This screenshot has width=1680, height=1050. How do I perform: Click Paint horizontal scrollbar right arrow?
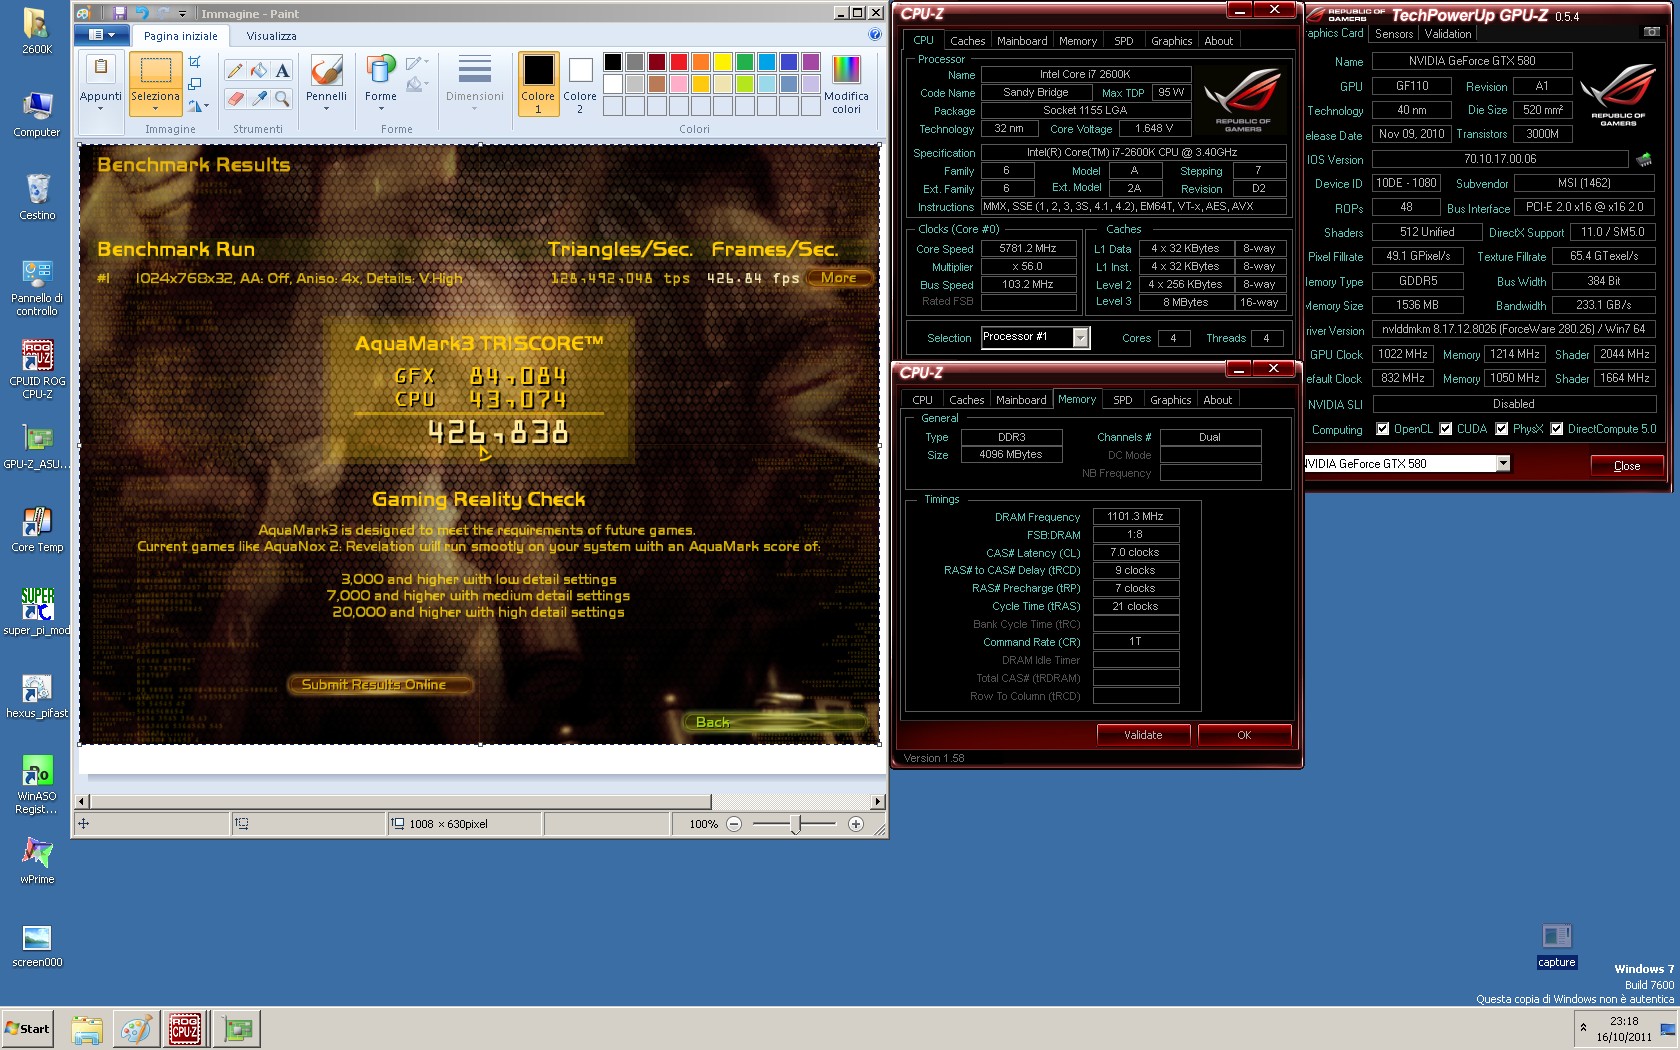tap(878, 801)
